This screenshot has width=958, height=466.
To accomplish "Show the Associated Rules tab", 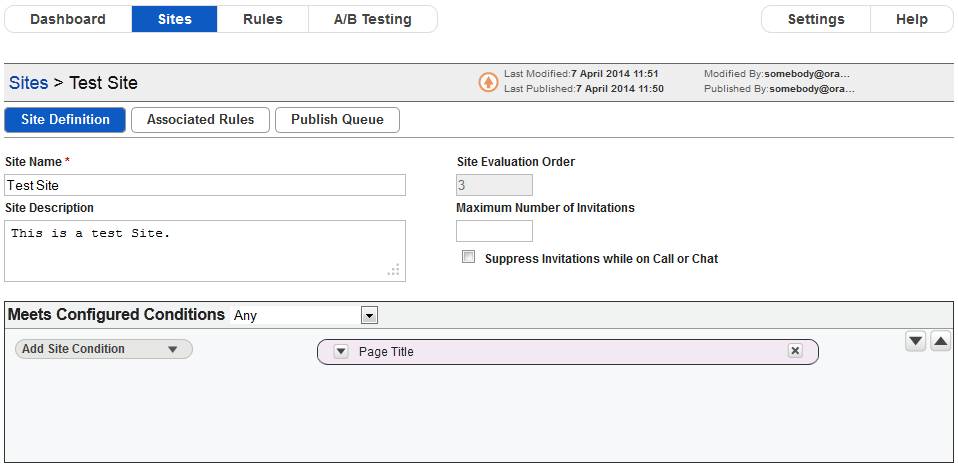I will pos(200,120).
